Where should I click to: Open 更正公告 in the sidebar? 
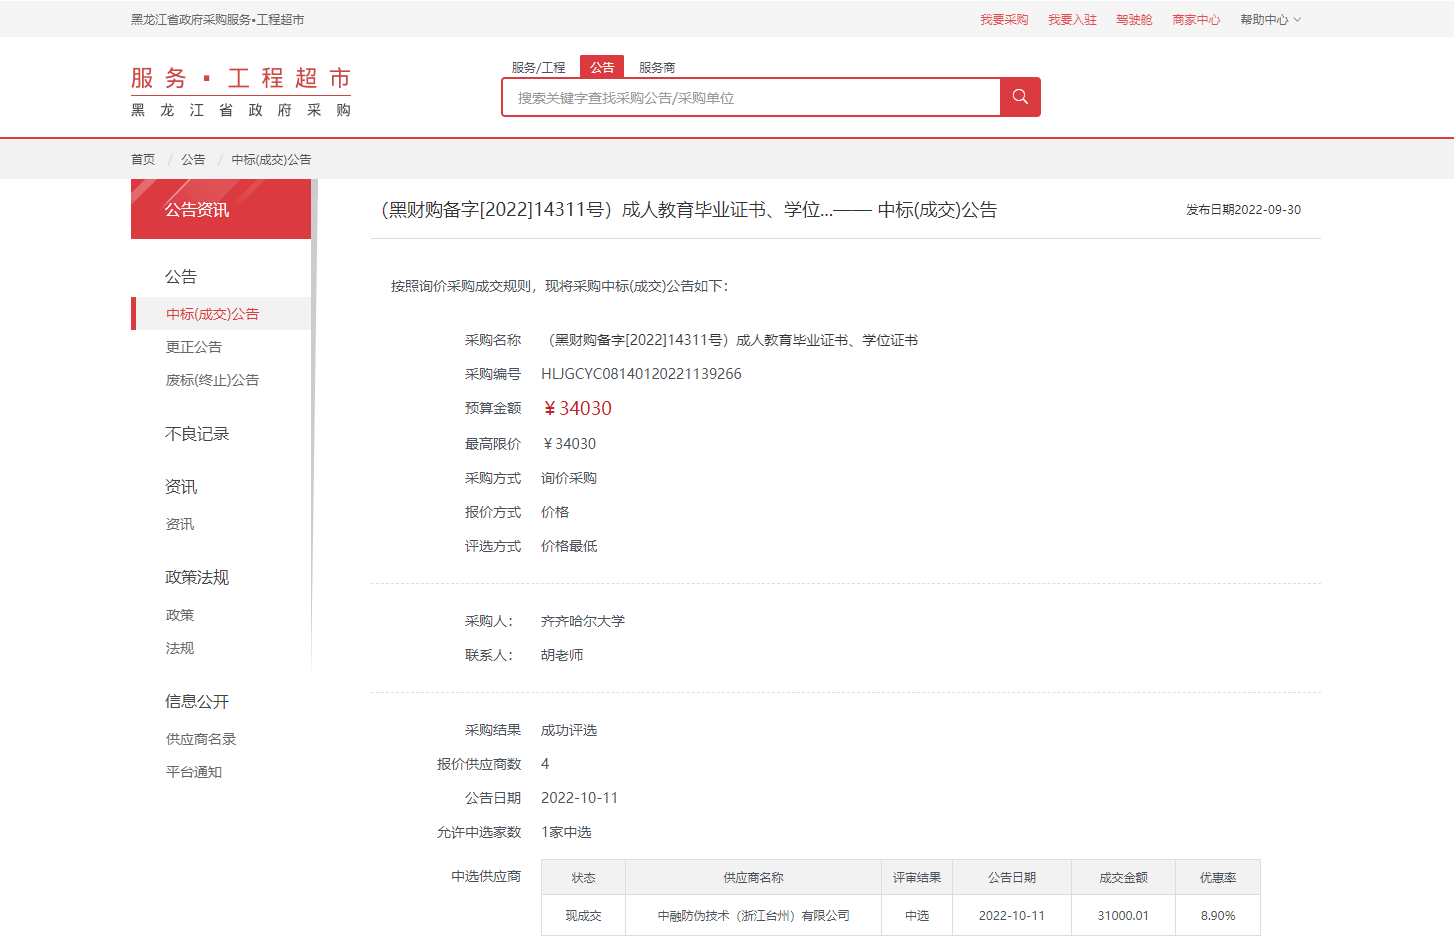point(194,347)
